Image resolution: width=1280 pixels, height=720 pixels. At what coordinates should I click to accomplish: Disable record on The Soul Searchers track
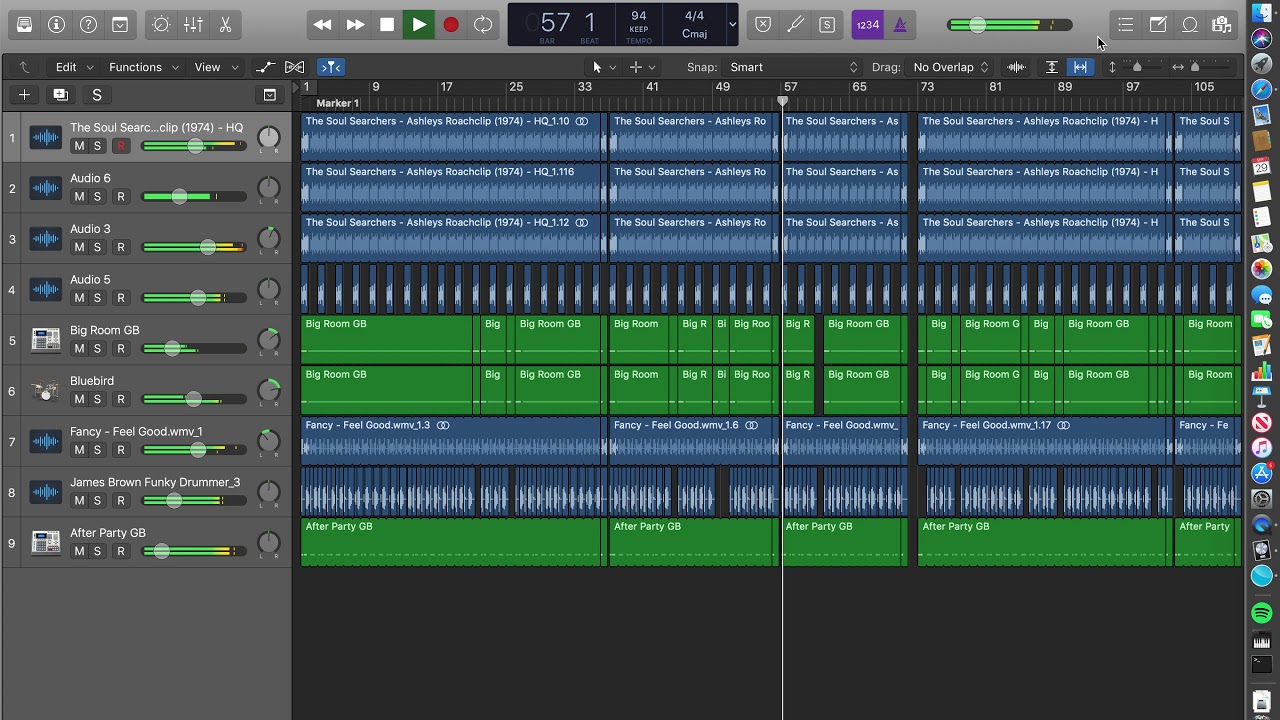121,146
